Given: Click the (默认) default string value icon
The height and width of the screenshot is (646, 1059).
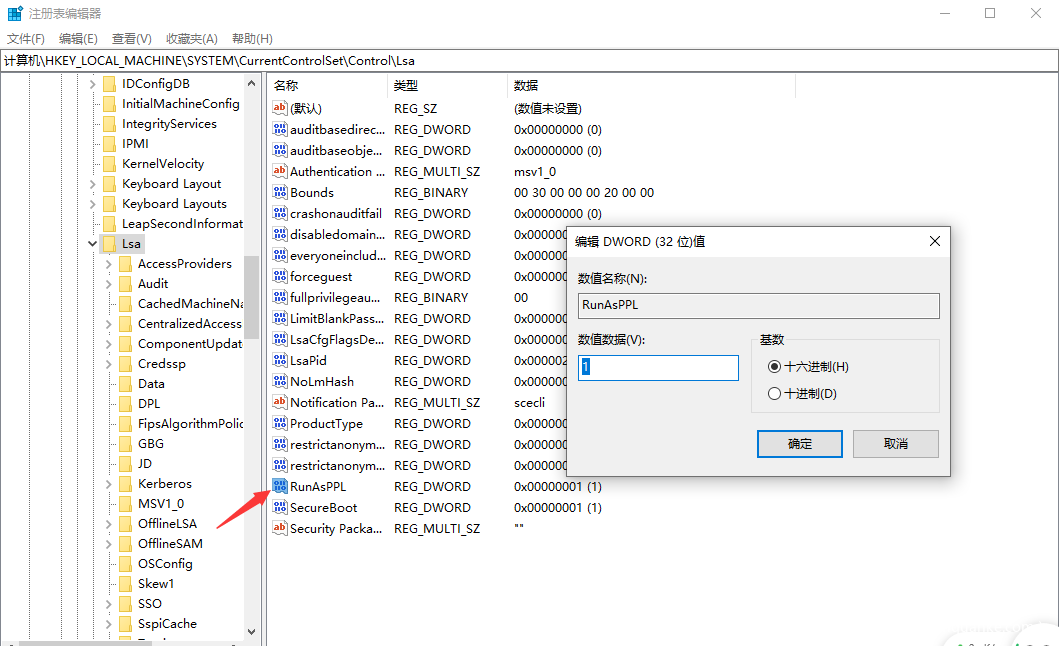Looking at the screenshot, I should (x=280, y=108).
